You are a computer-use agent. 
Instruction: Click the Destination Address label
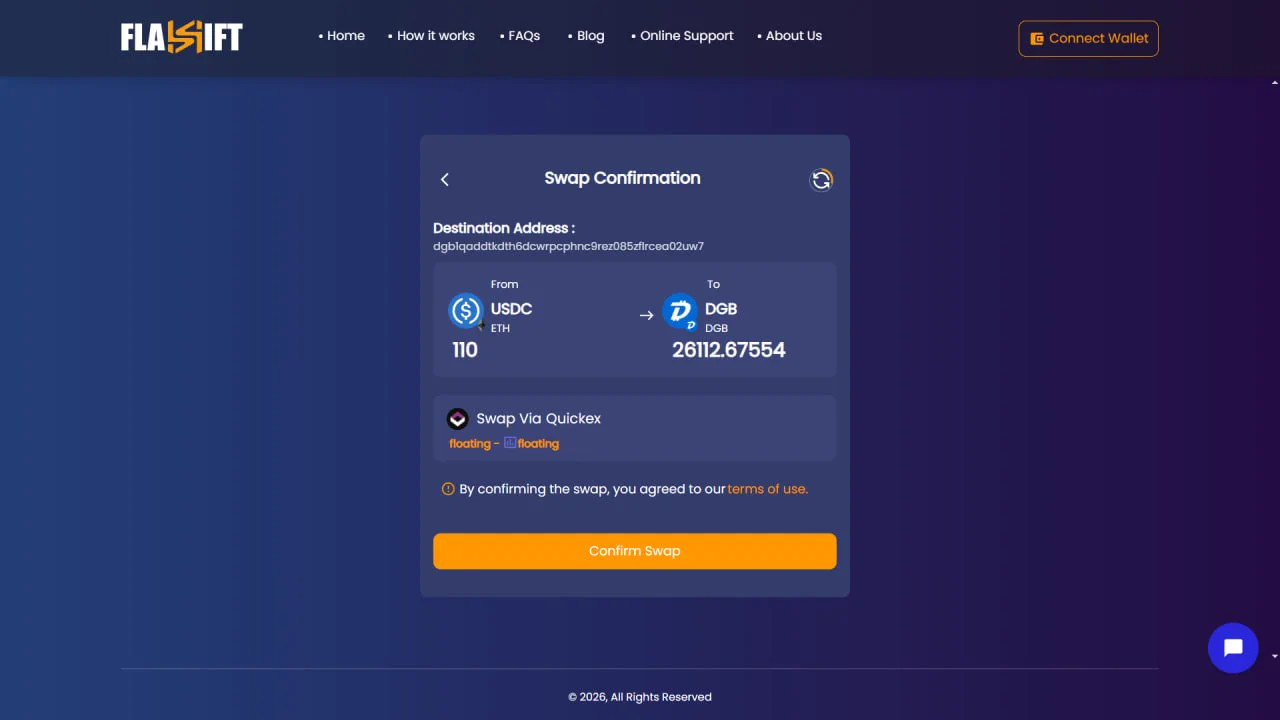click(504, 228)
